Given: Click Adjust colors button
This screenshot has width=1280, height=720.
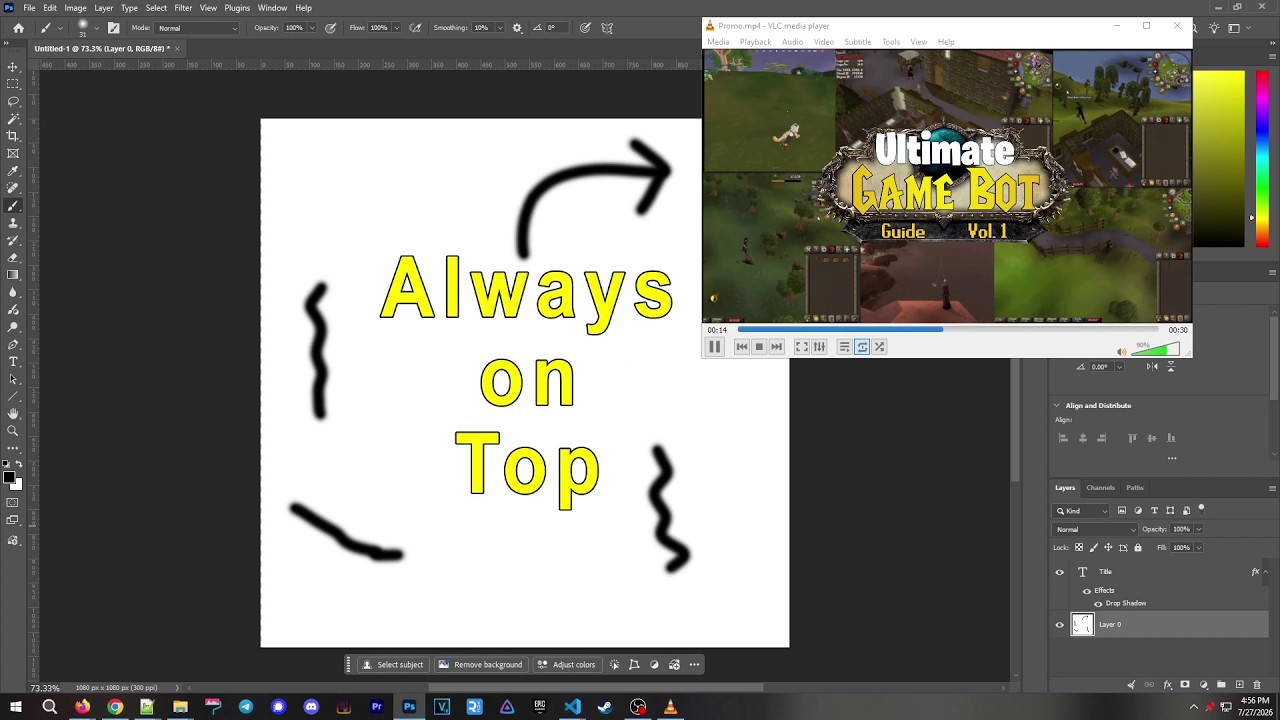Looking at the screenshot, I should (x=566, y=665).
